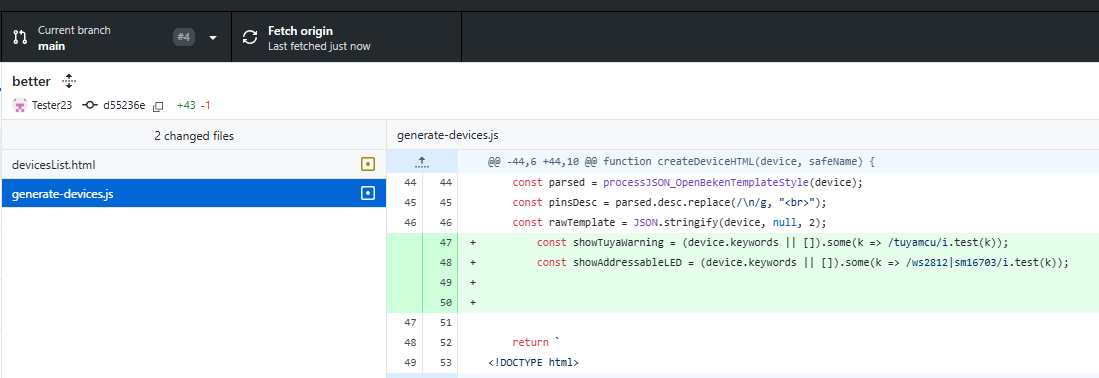1099x378 pixels.
Task: Click the drag-commit move icon beside 'better'
Action: (68, 81)
